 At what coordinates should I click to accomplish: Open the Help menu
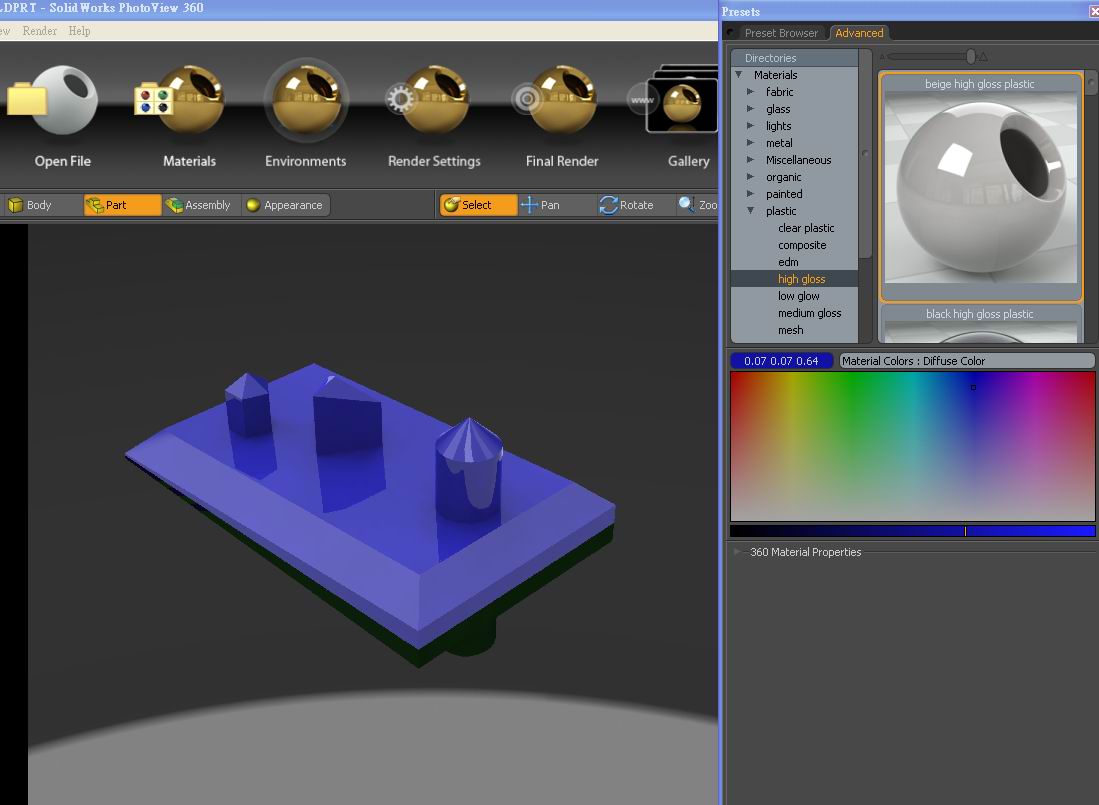(79, 31)
